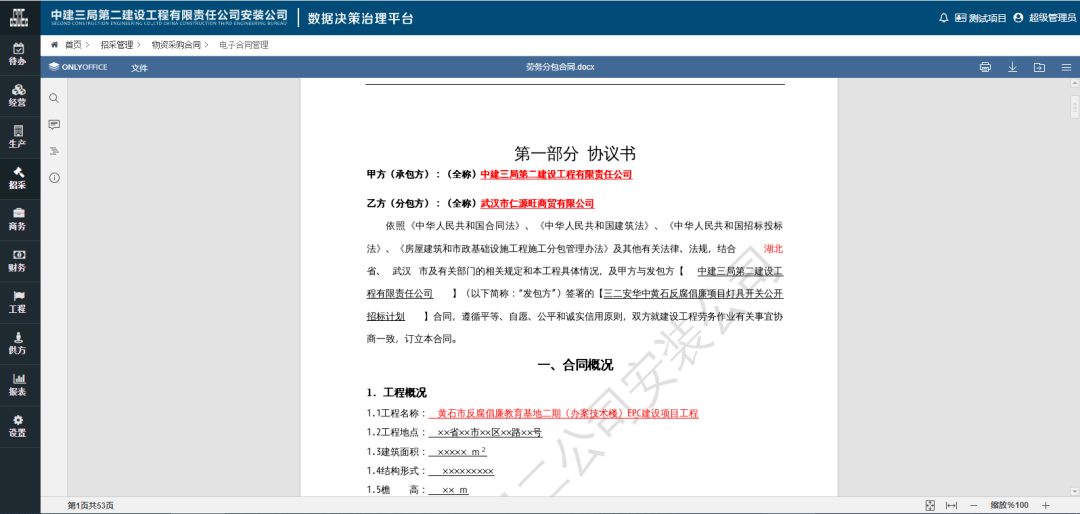The height and width of the screenshot is (514, 1080).
Task: Click the company logo in top-left corner
Action: tap(19, 17)
